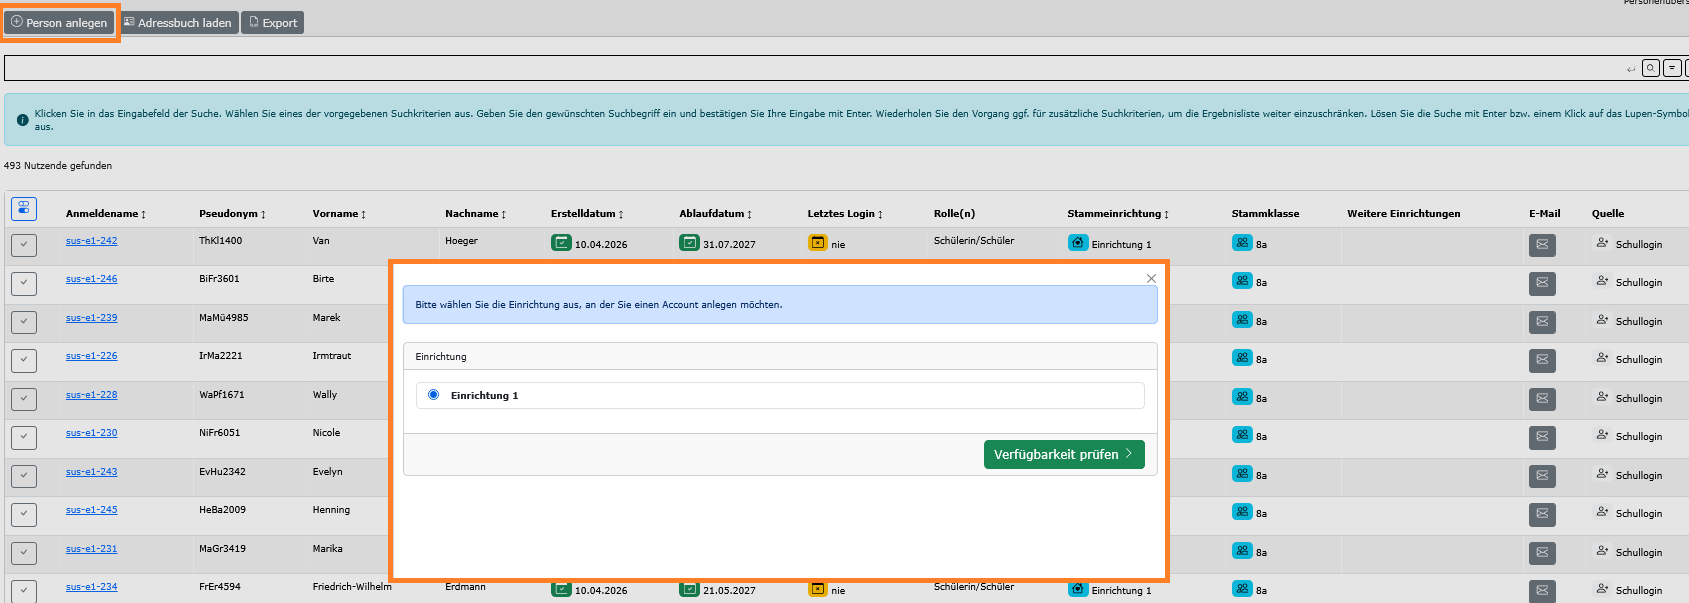Open user link sus-e1-234
This screenshot has height=603, width=1689.
91,587
